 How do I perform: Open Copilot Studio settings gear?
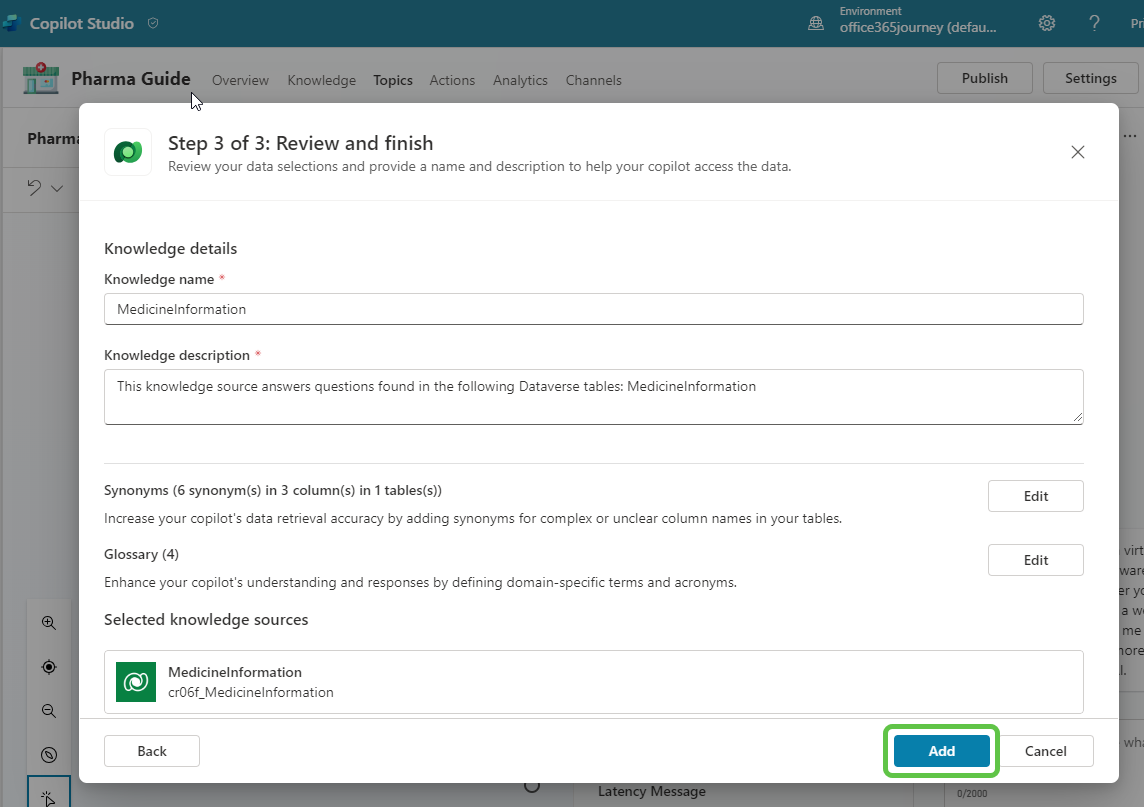(x=1046, y=22)
